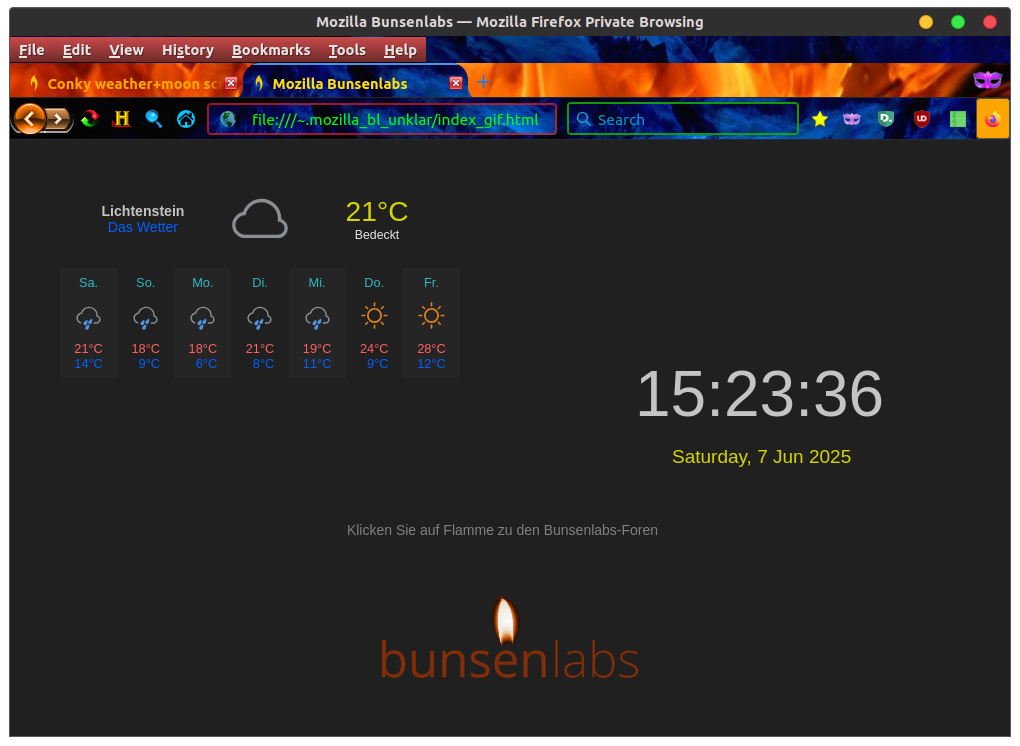Click the Bunsenlabs flame logo
Viewport: 1020px width, 746px height.
505,620
